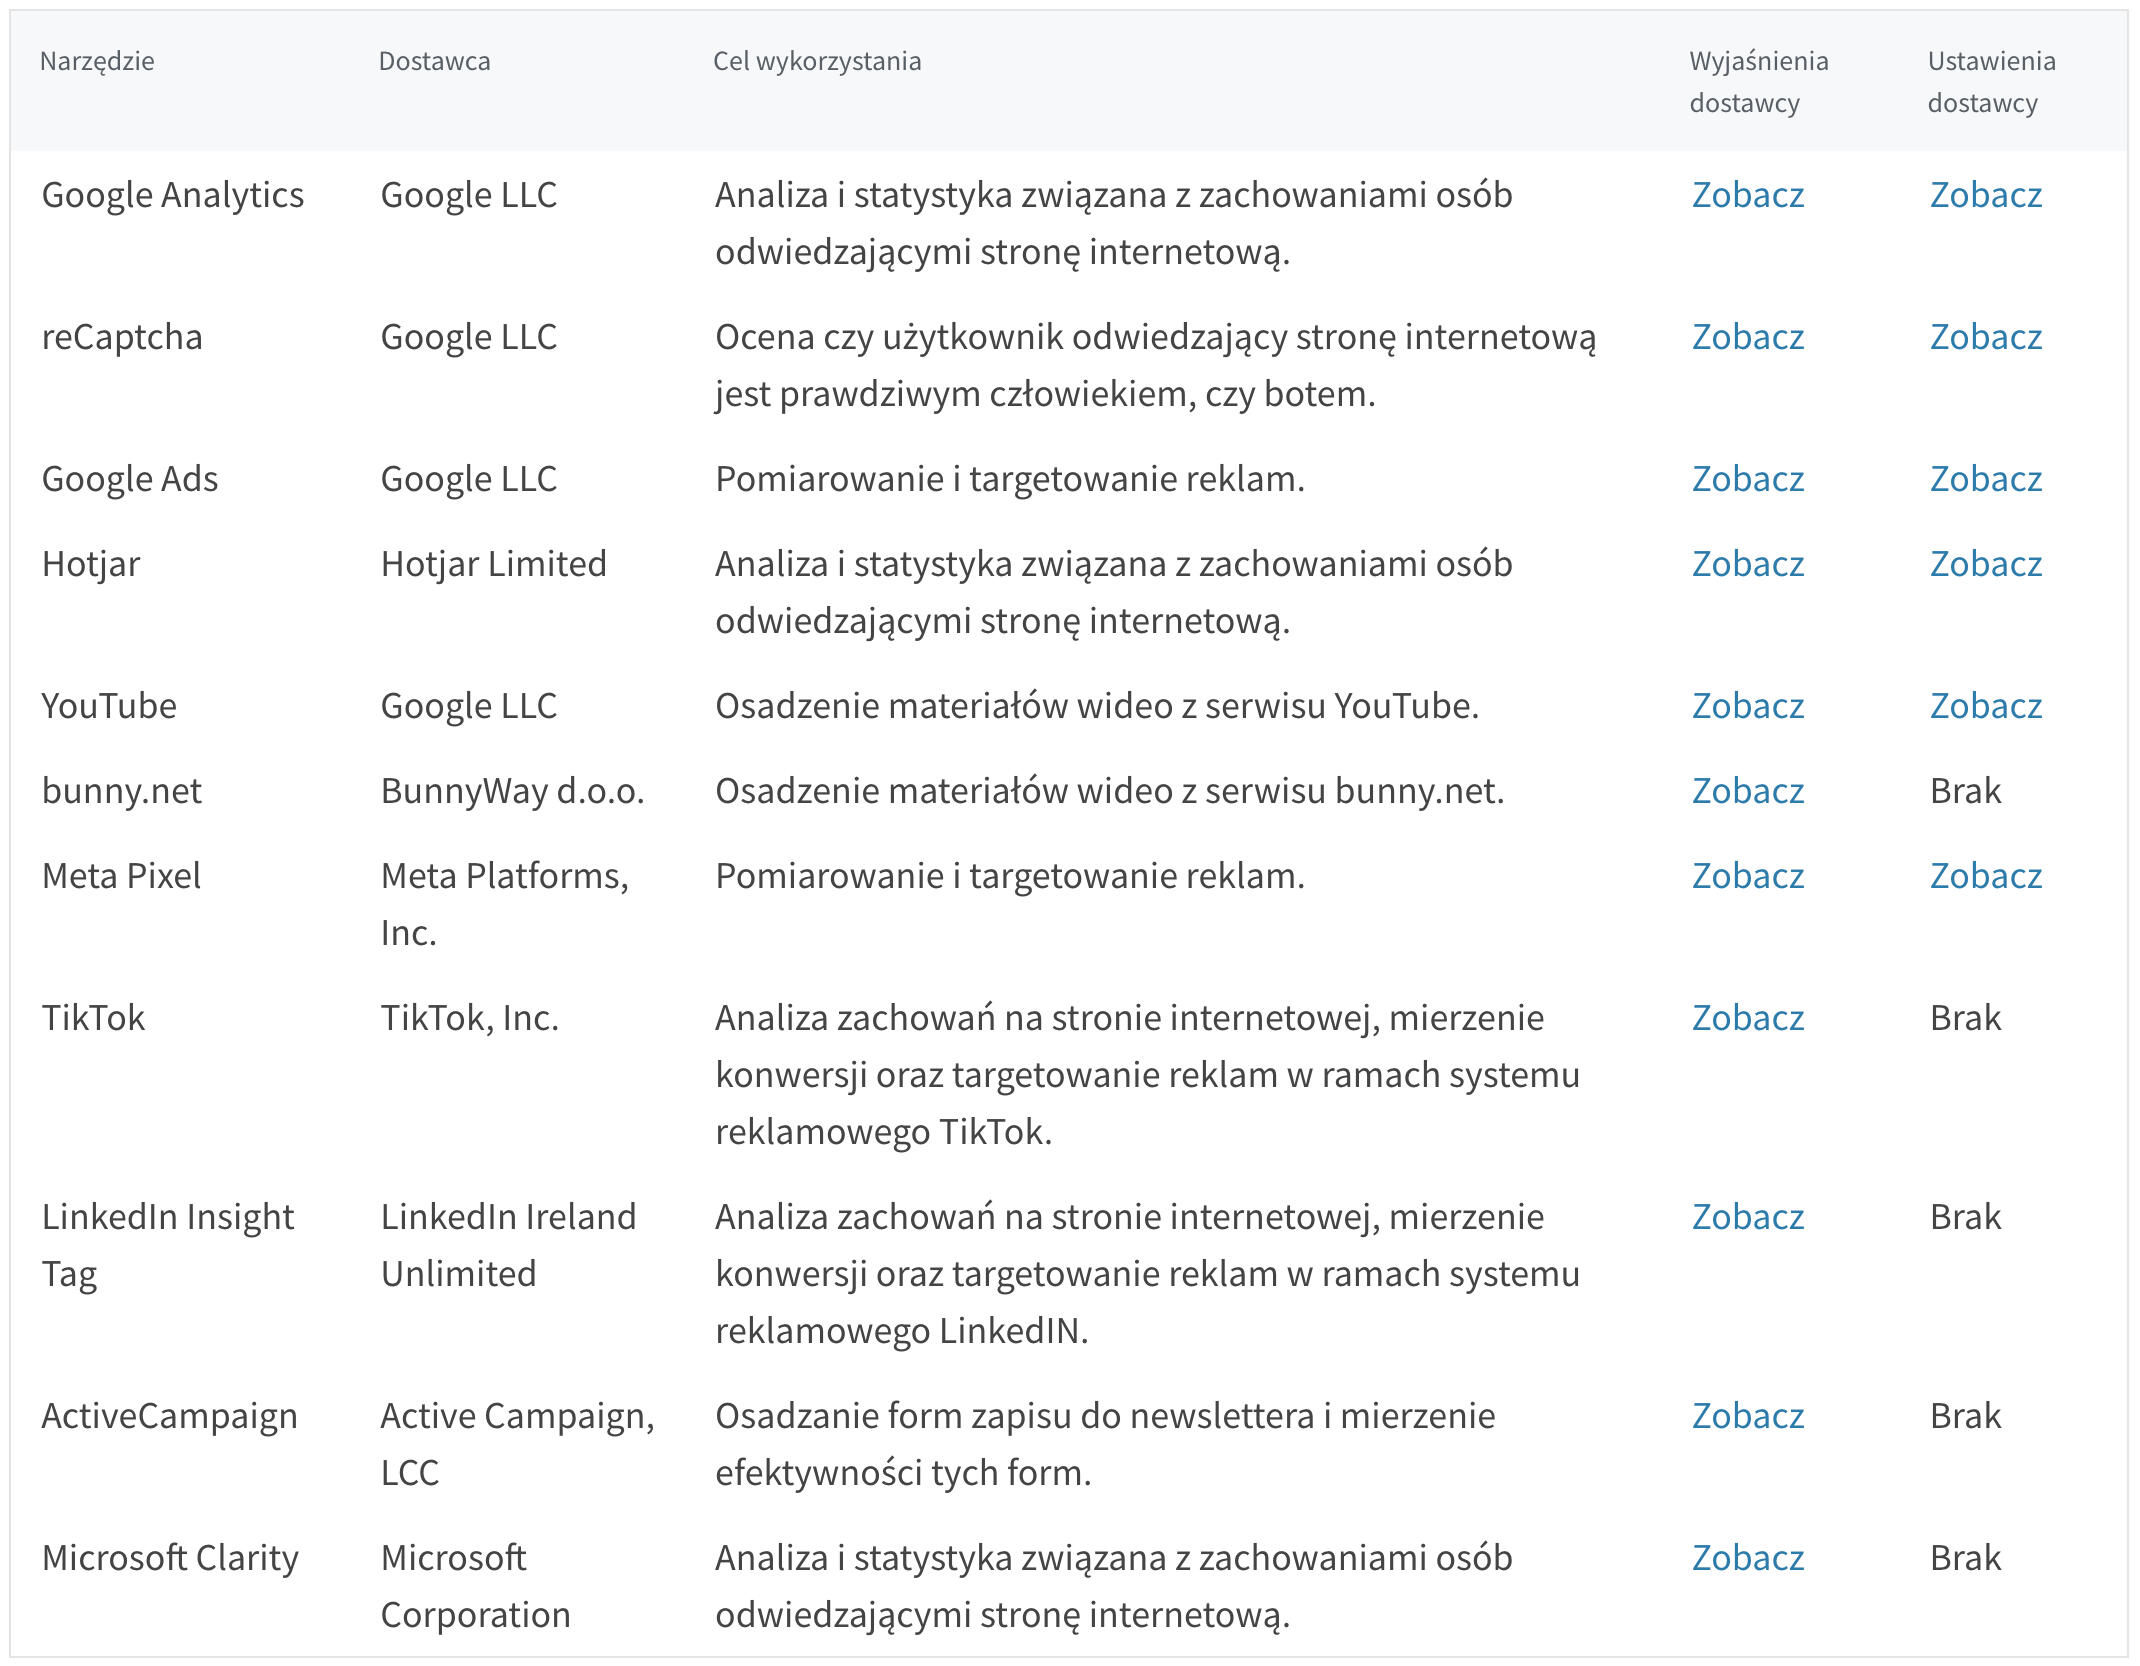The height and width of the screenshot is (1666, 2140).
Task: Open Google Ads settings Zobacz link
Action: [x=1985, y=479]
